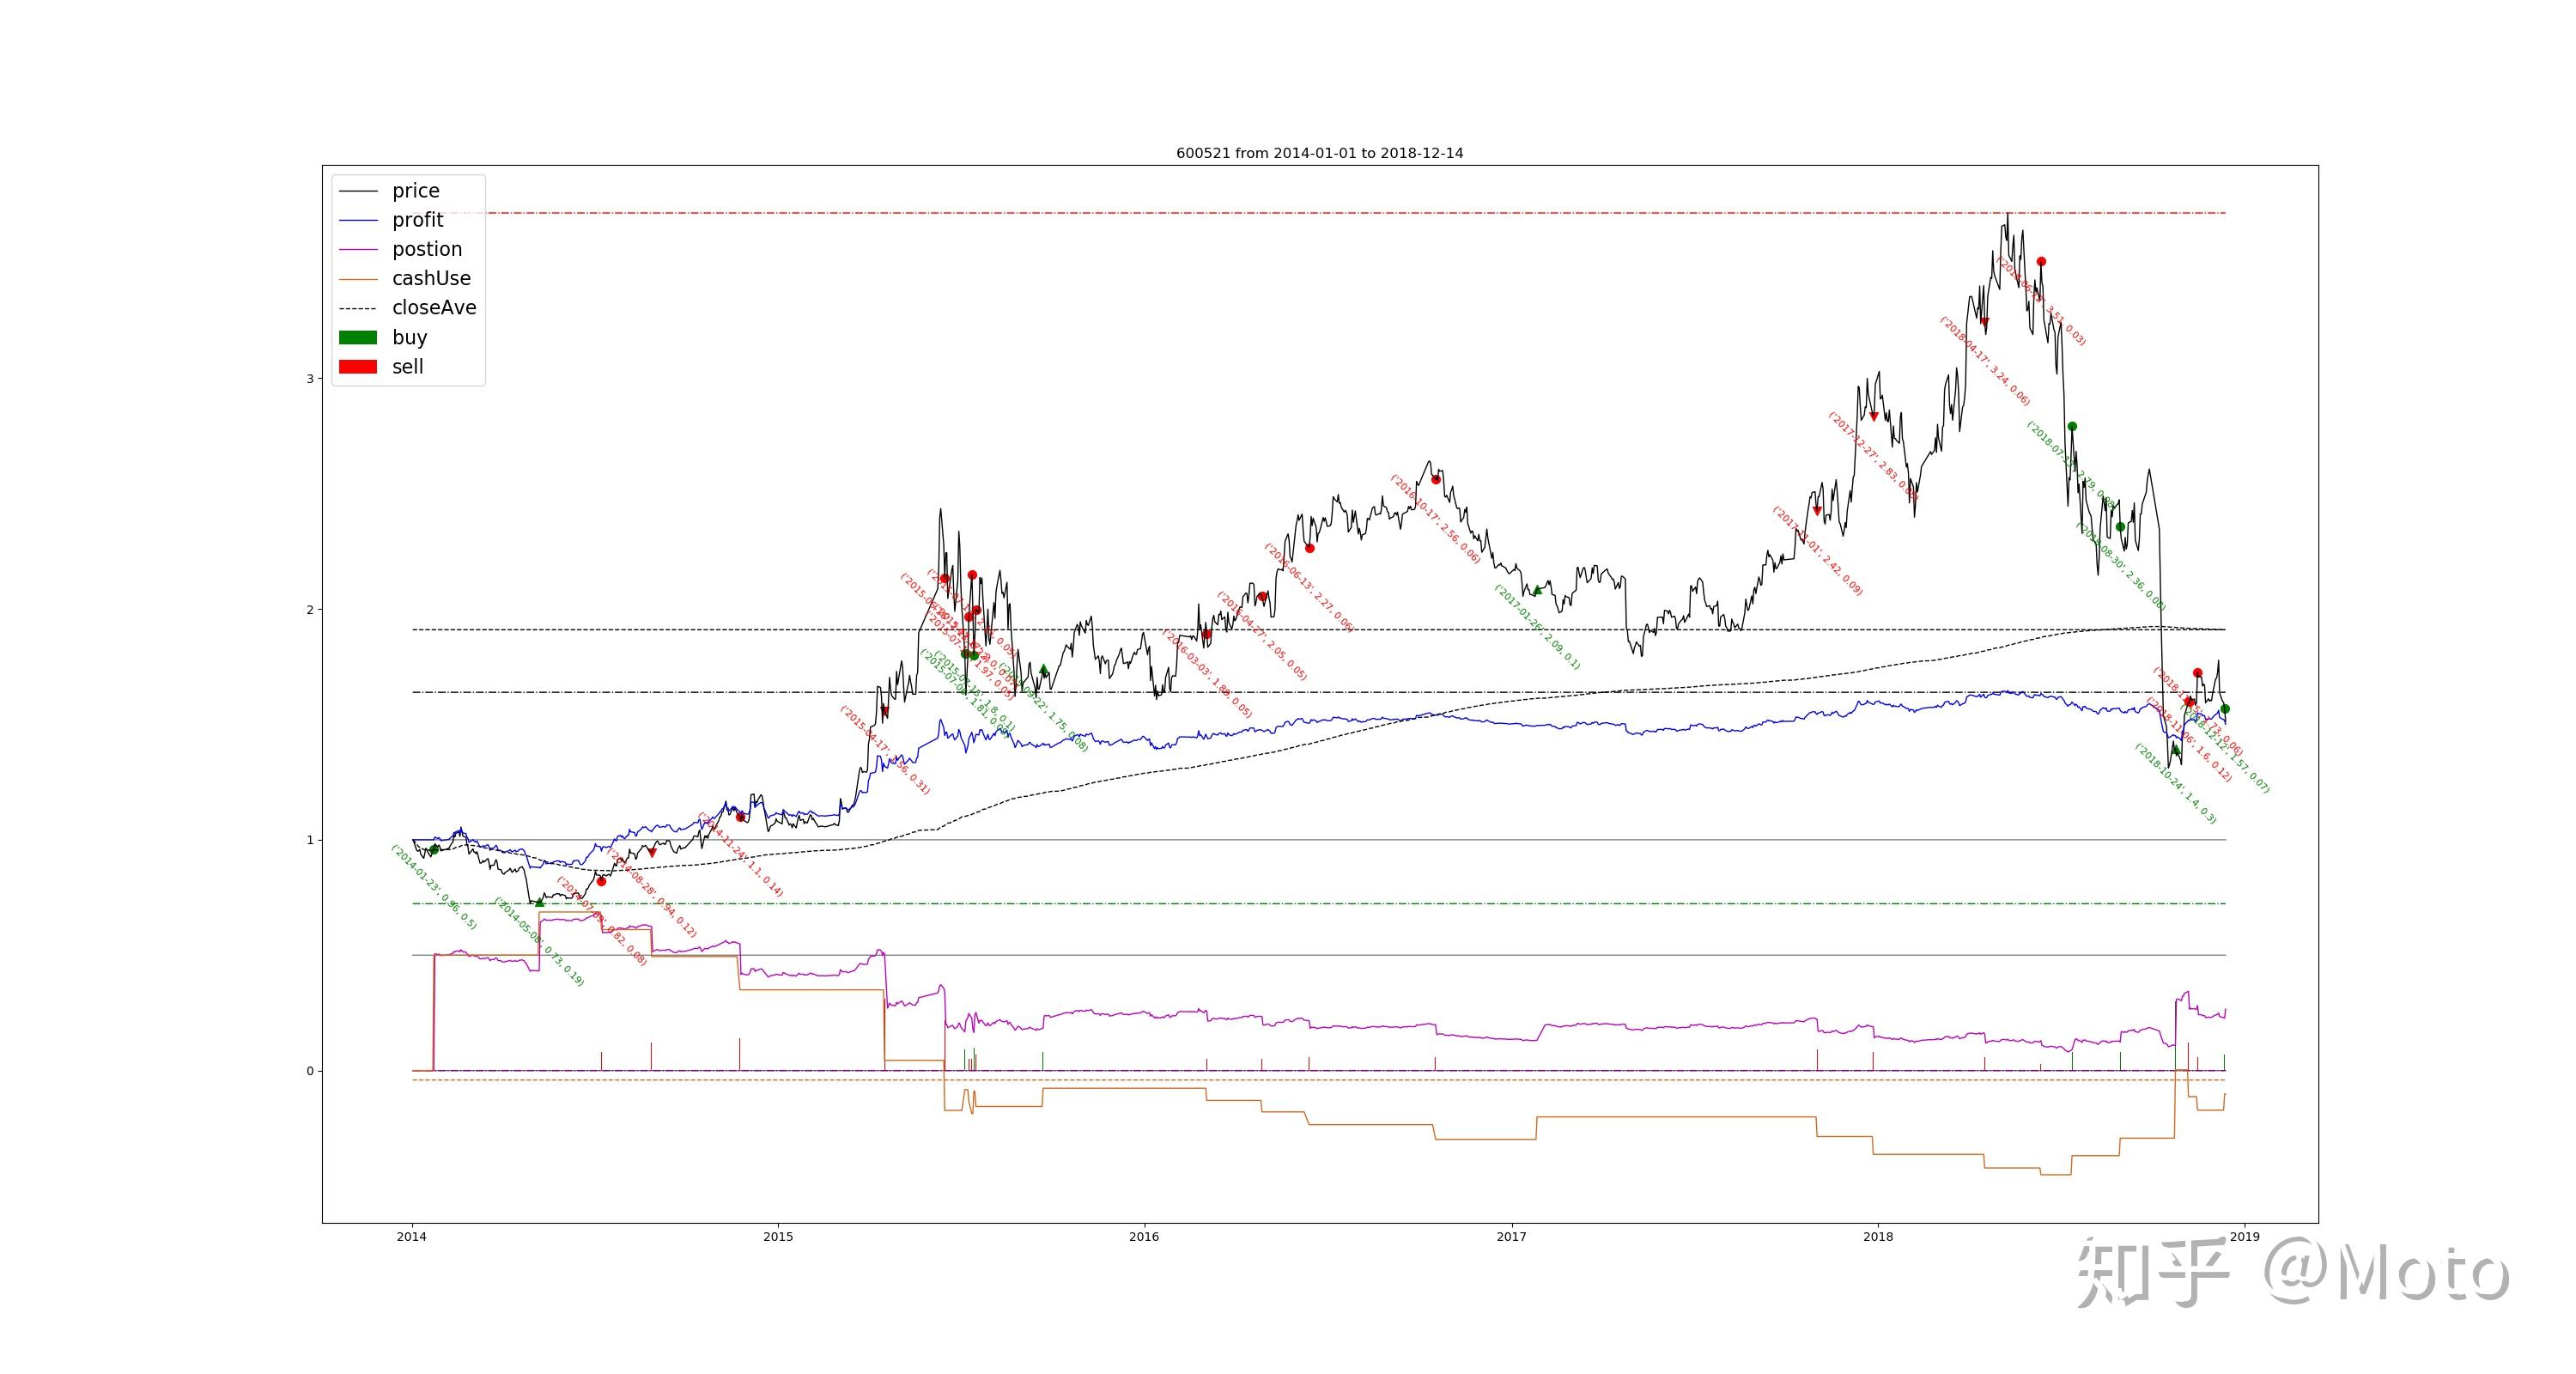Click the dashed closeAve line sample in legend
The width and height of the screenshot is (2576, 1374).
358,309
